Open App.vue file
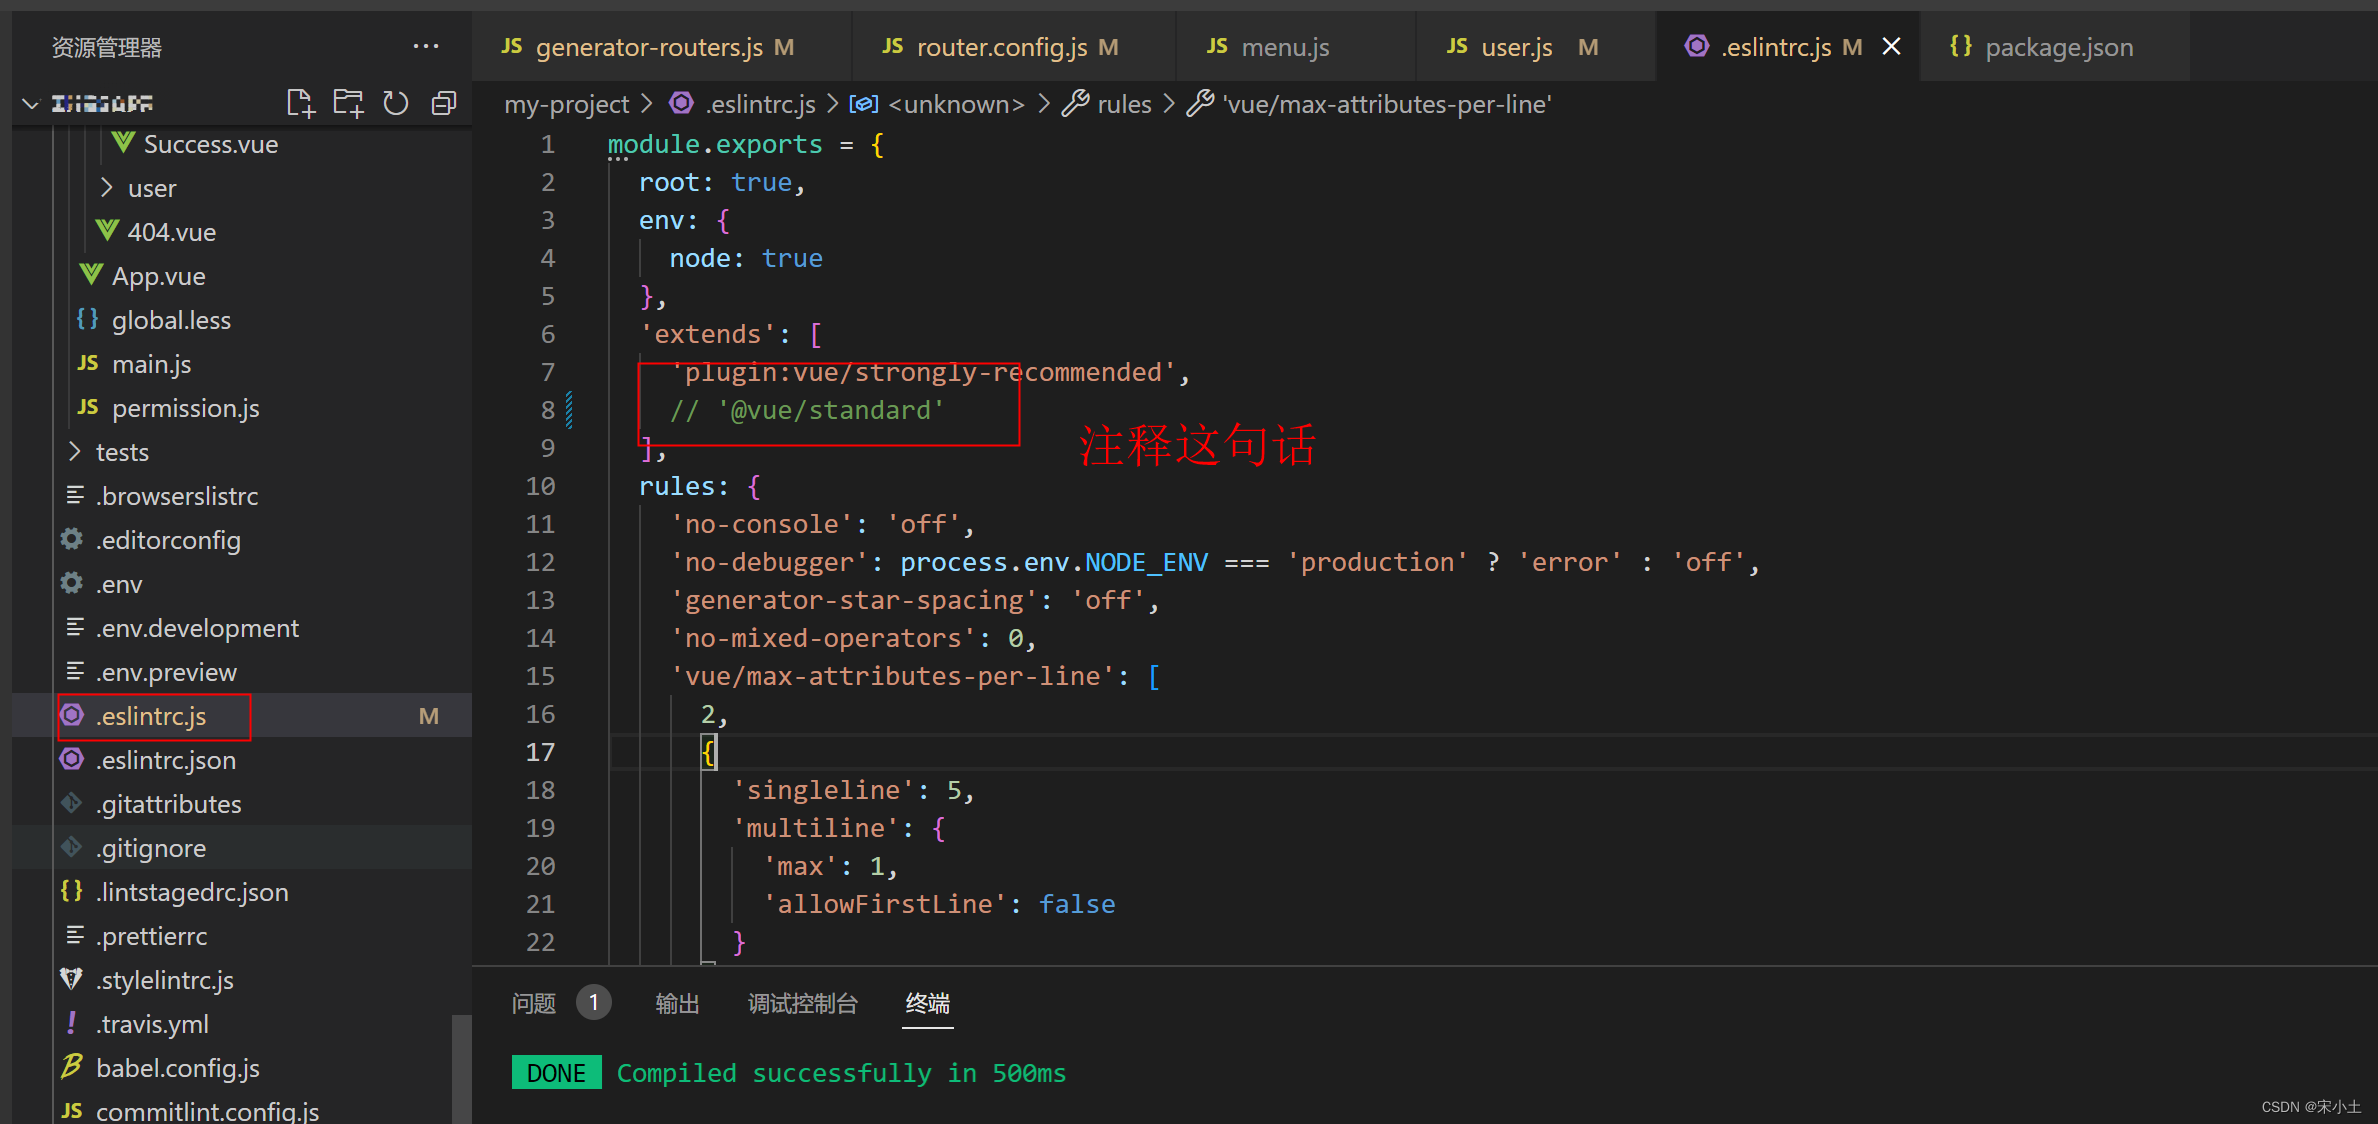Viewport: 2378px width, 1124px height. [x=158, y=276]
